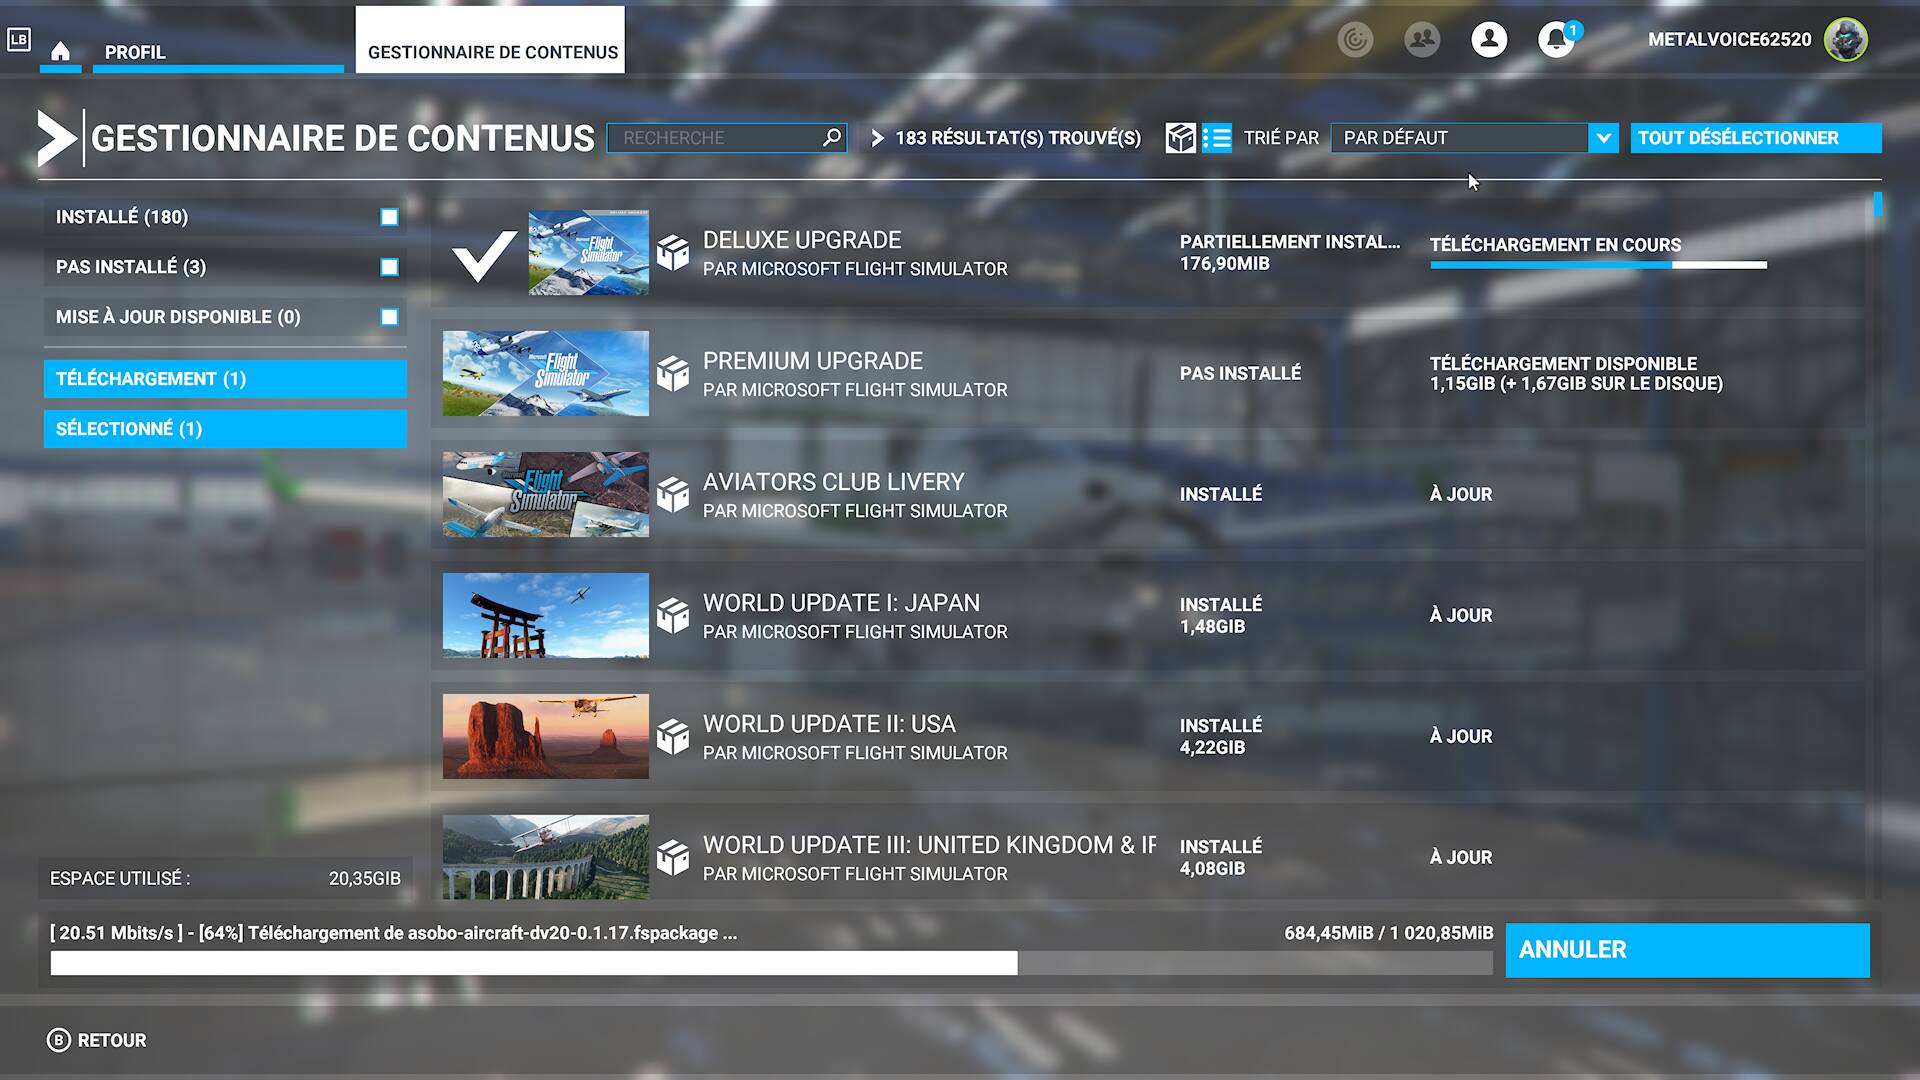Image resolution: width=1920 pixels, height=1080 pixels.
Task: Click the home icon in top bar
Action: coord(60,52)
